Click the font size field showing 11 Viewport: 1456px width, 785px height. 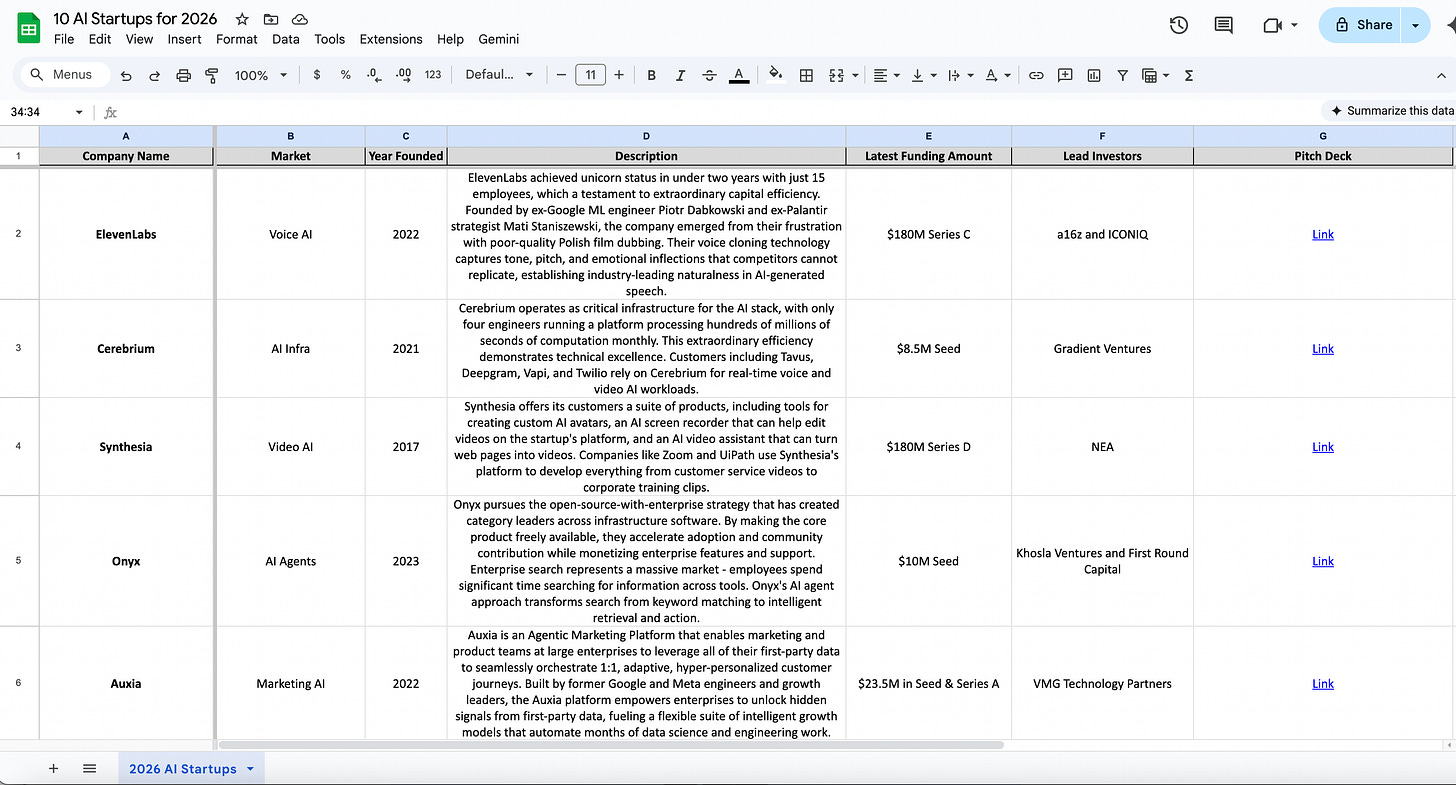591,75
